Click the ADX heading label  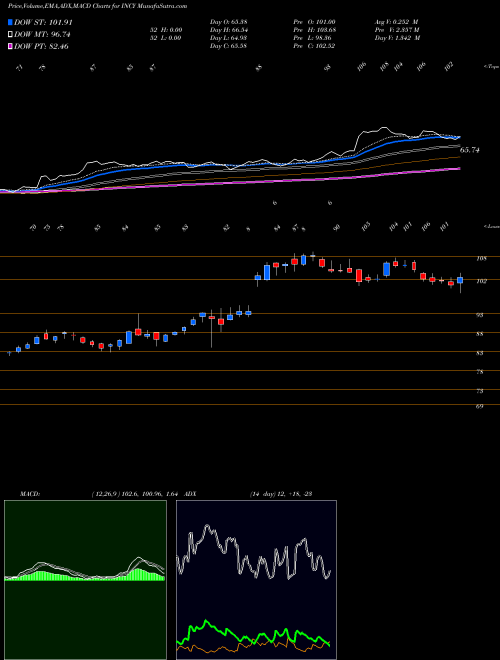(x=191, y=493)
